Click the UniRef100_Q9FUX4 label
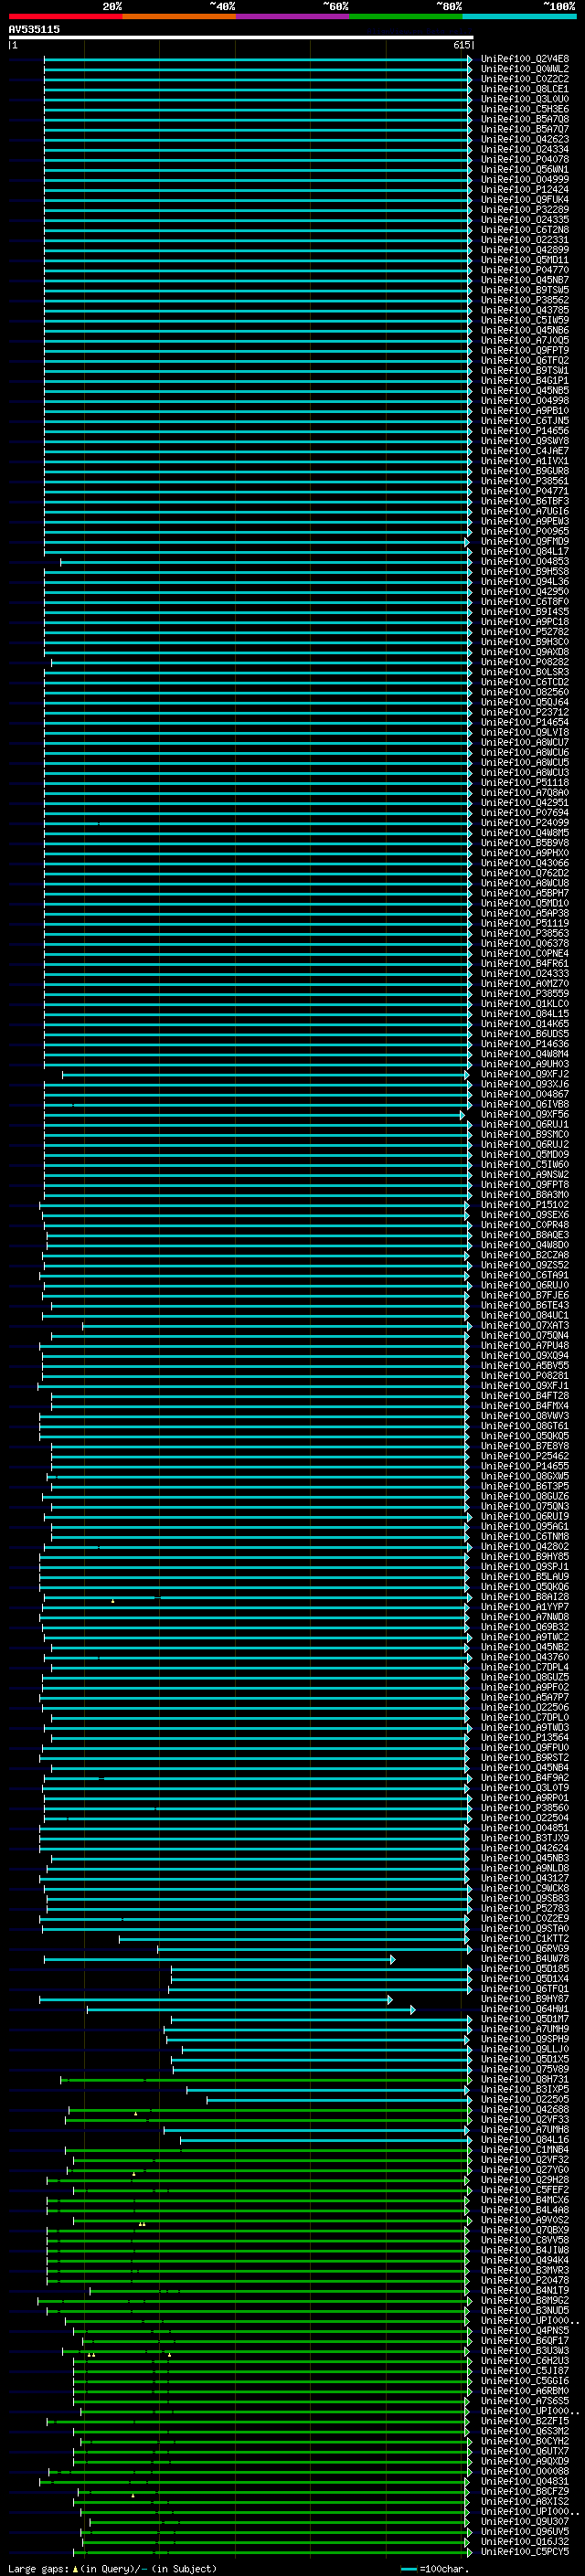The image size is (585, 2576). coord(525,199)
